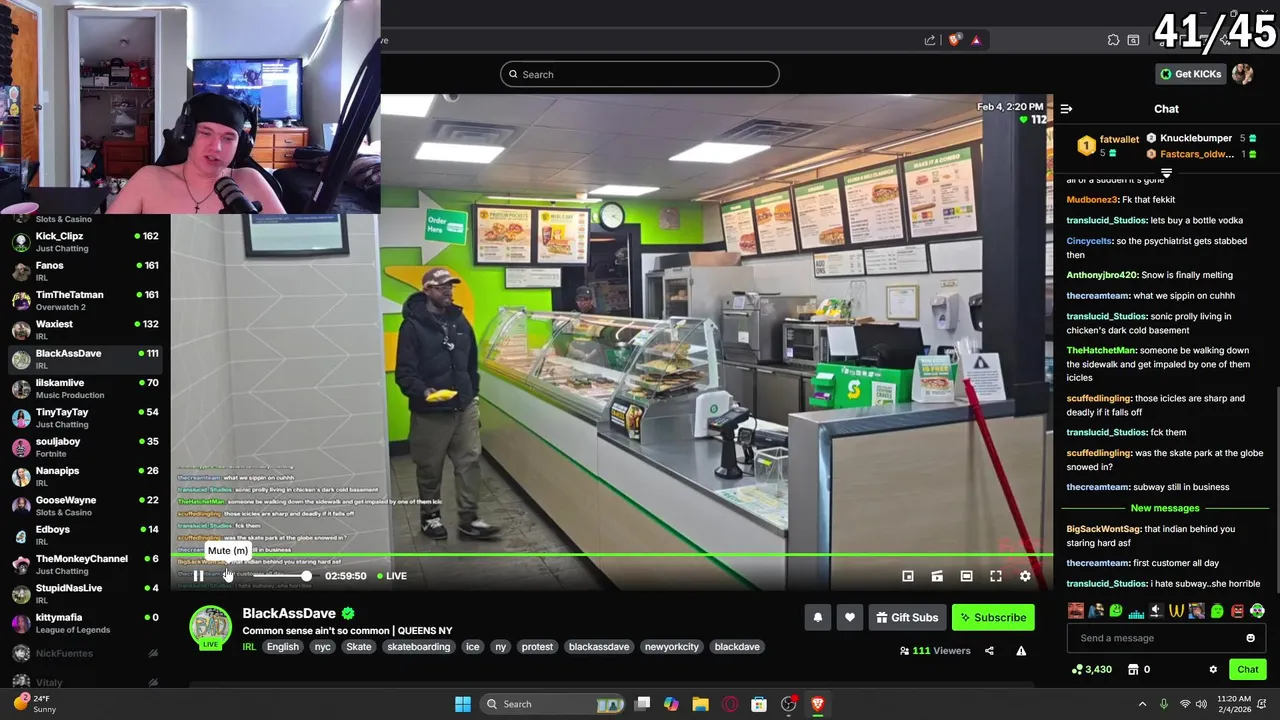This screenshot has height=720, width=1280.
Task: Open mini player mode icon
Action: (908, 576)
